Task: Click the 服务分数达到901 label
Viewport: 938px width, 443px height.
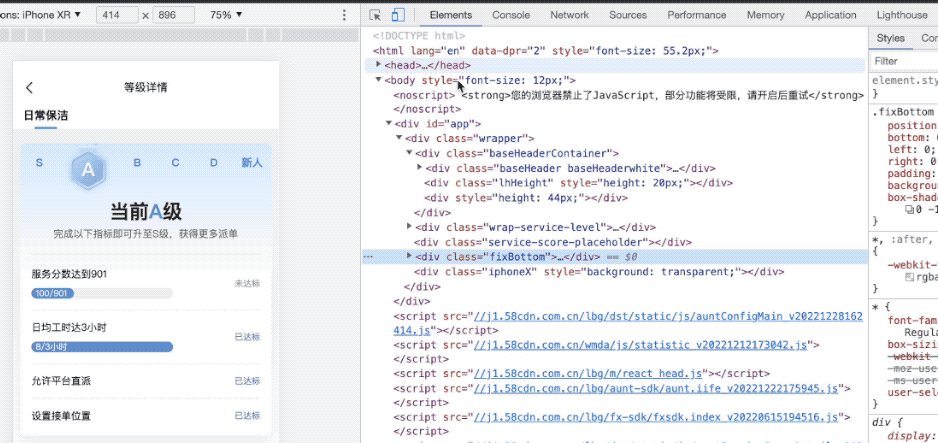Action: click(x=69, y=274)
